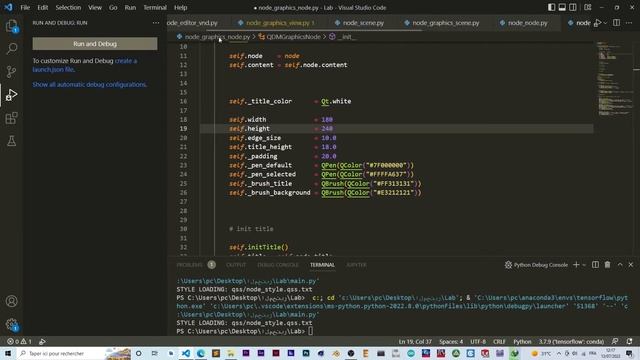Open the Search view icon

tap(11, 49)
